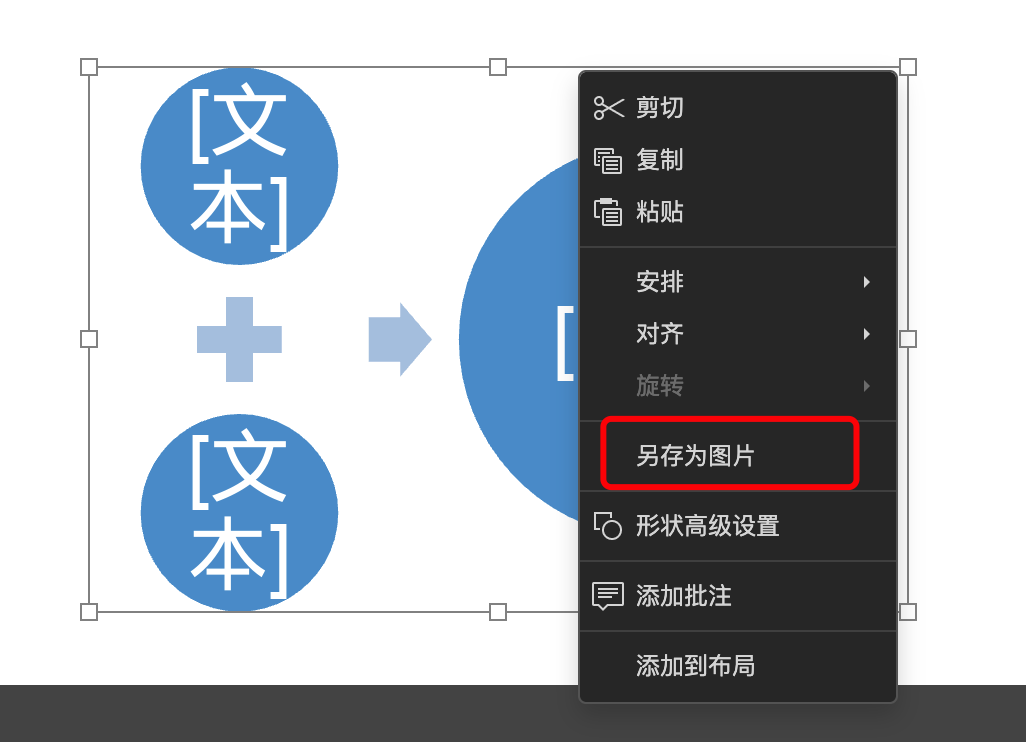Click the comment bubble icon beside 添加批注
This screenshot has height=742, width=1026.
(x=608, y=596)
